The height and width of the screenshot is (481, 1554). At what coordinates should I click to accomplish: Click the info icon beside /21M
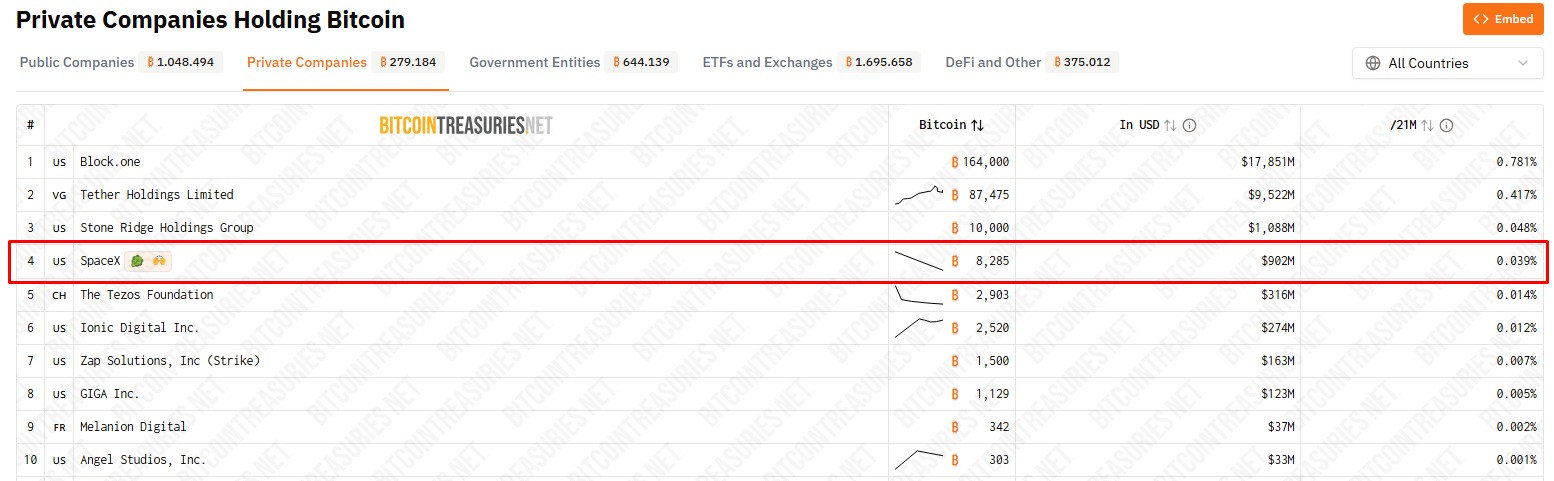(x=1446, y=125)
